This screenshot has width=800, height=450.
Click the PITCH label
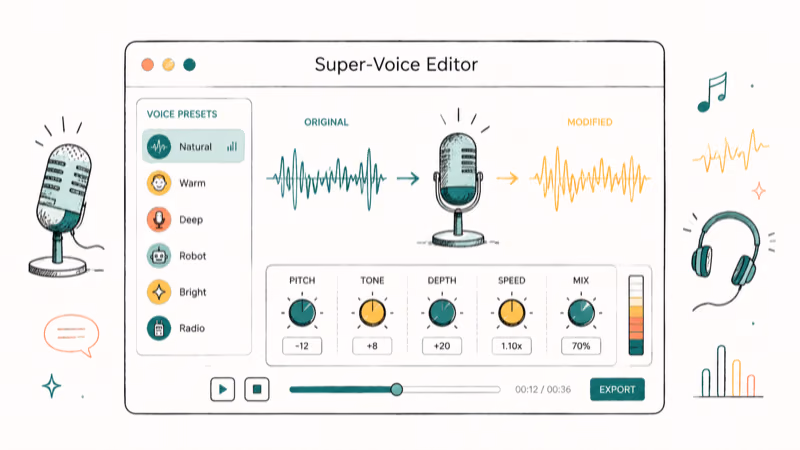pos(302,281)
